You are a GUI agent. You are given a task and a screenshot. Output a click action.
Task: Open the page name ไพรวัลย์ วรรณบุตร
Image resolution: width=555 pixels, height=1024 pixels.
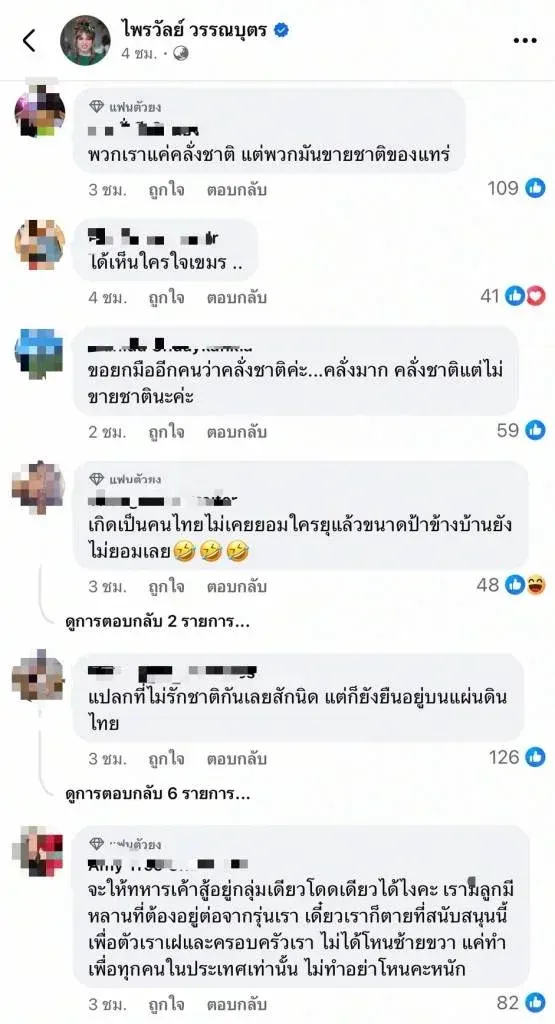(x=194, y=30)
